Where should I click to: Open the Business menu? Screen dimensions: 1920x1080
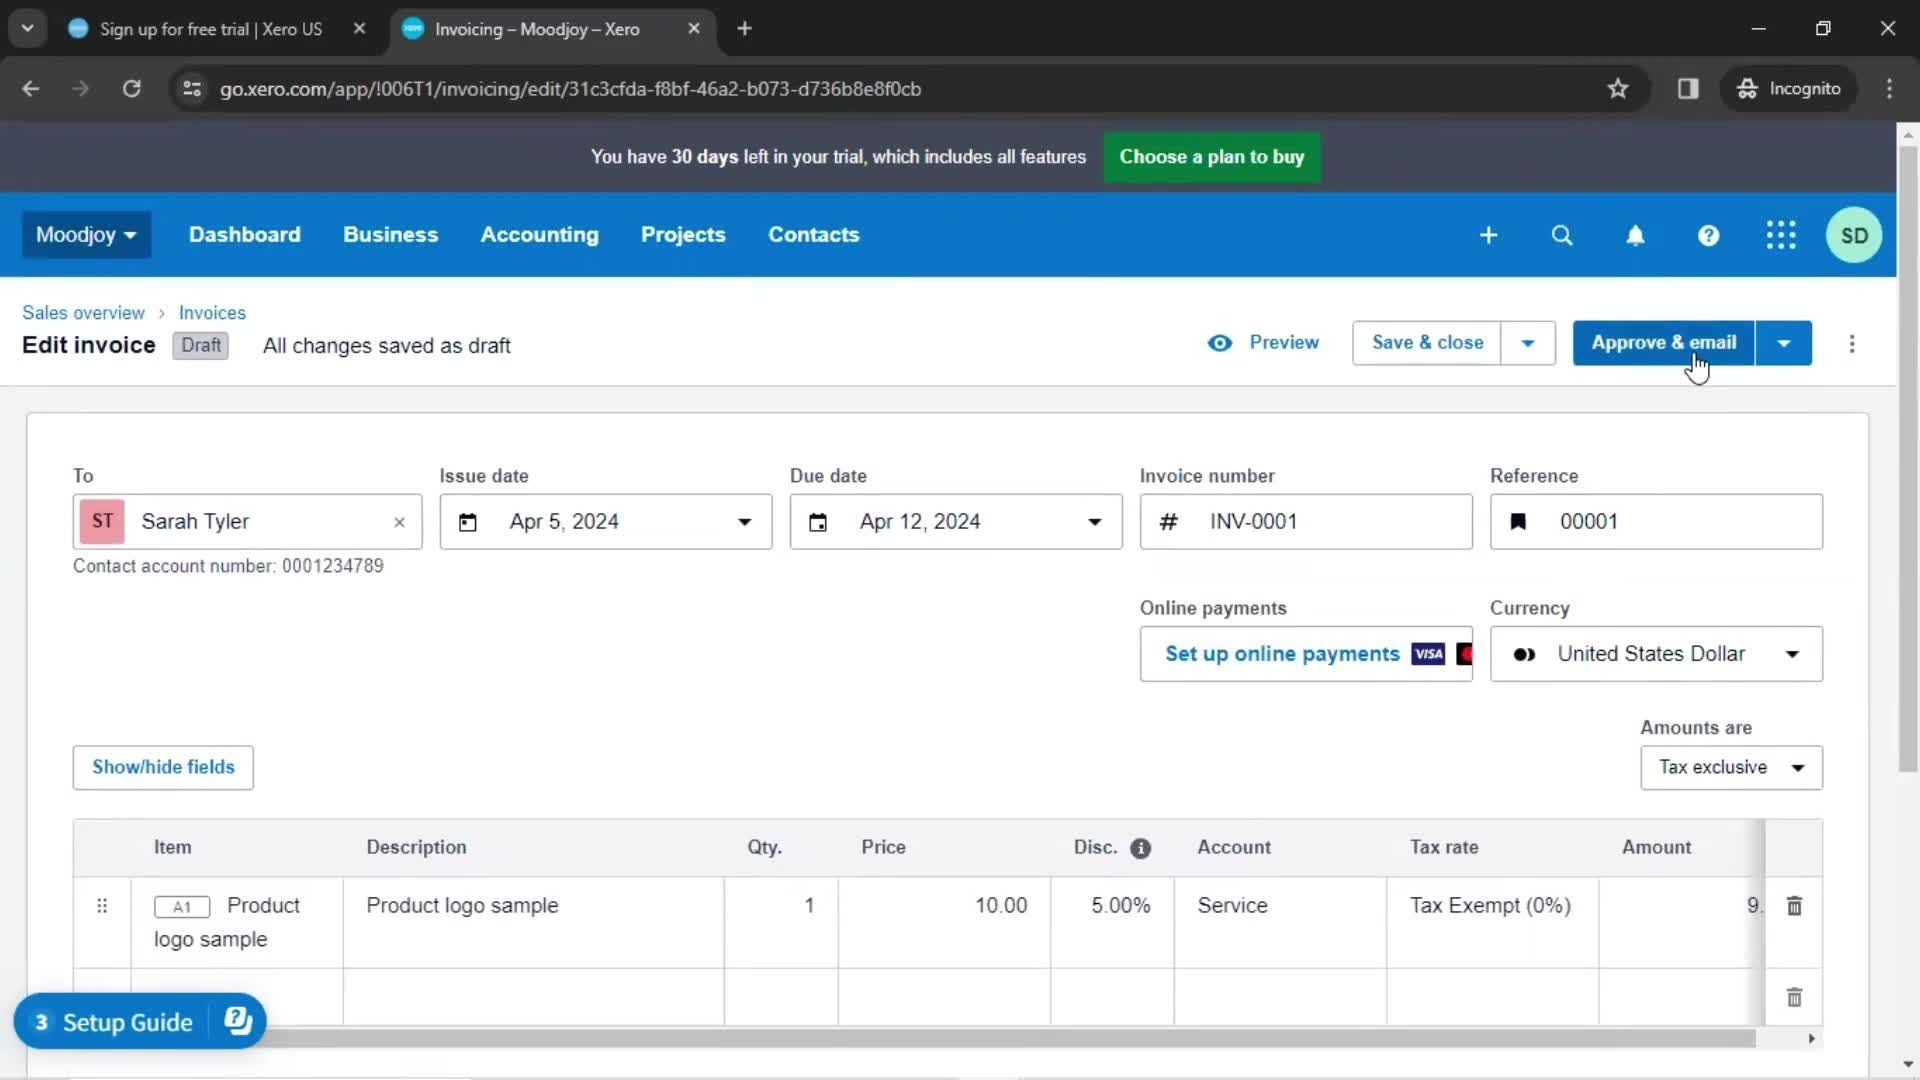click(390, 235)
